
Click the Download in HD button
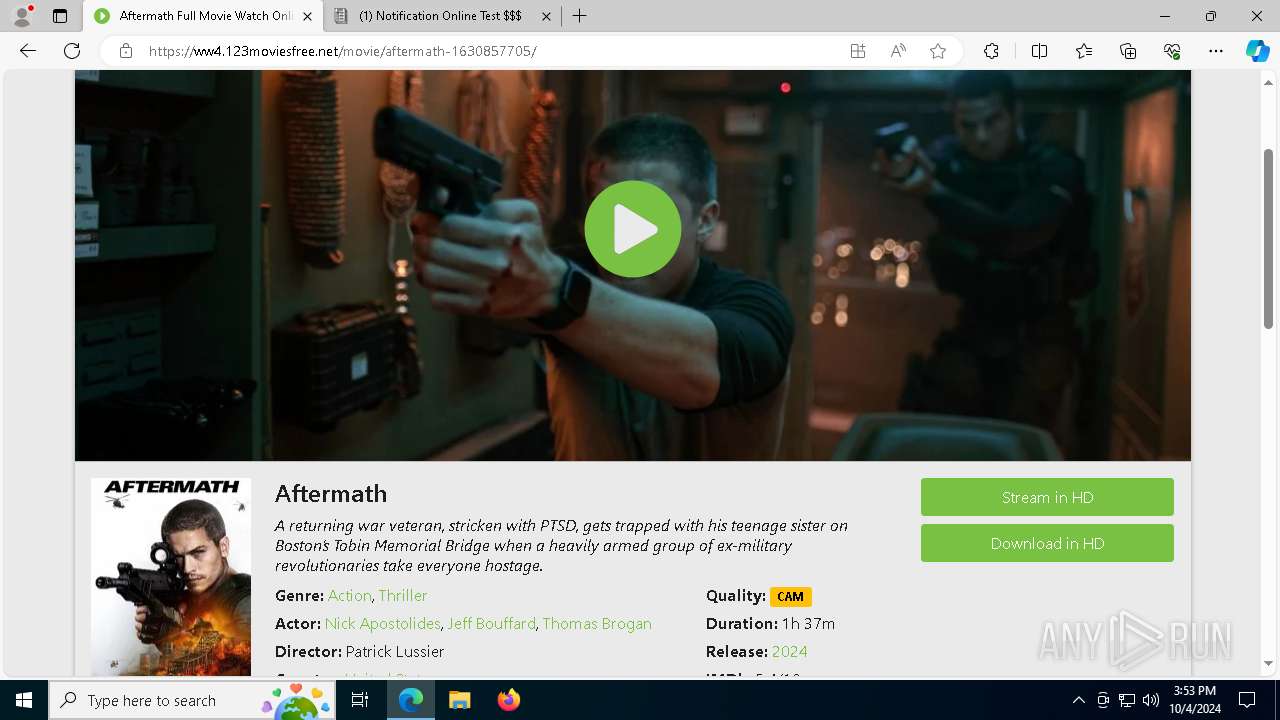pos(1047,543)
